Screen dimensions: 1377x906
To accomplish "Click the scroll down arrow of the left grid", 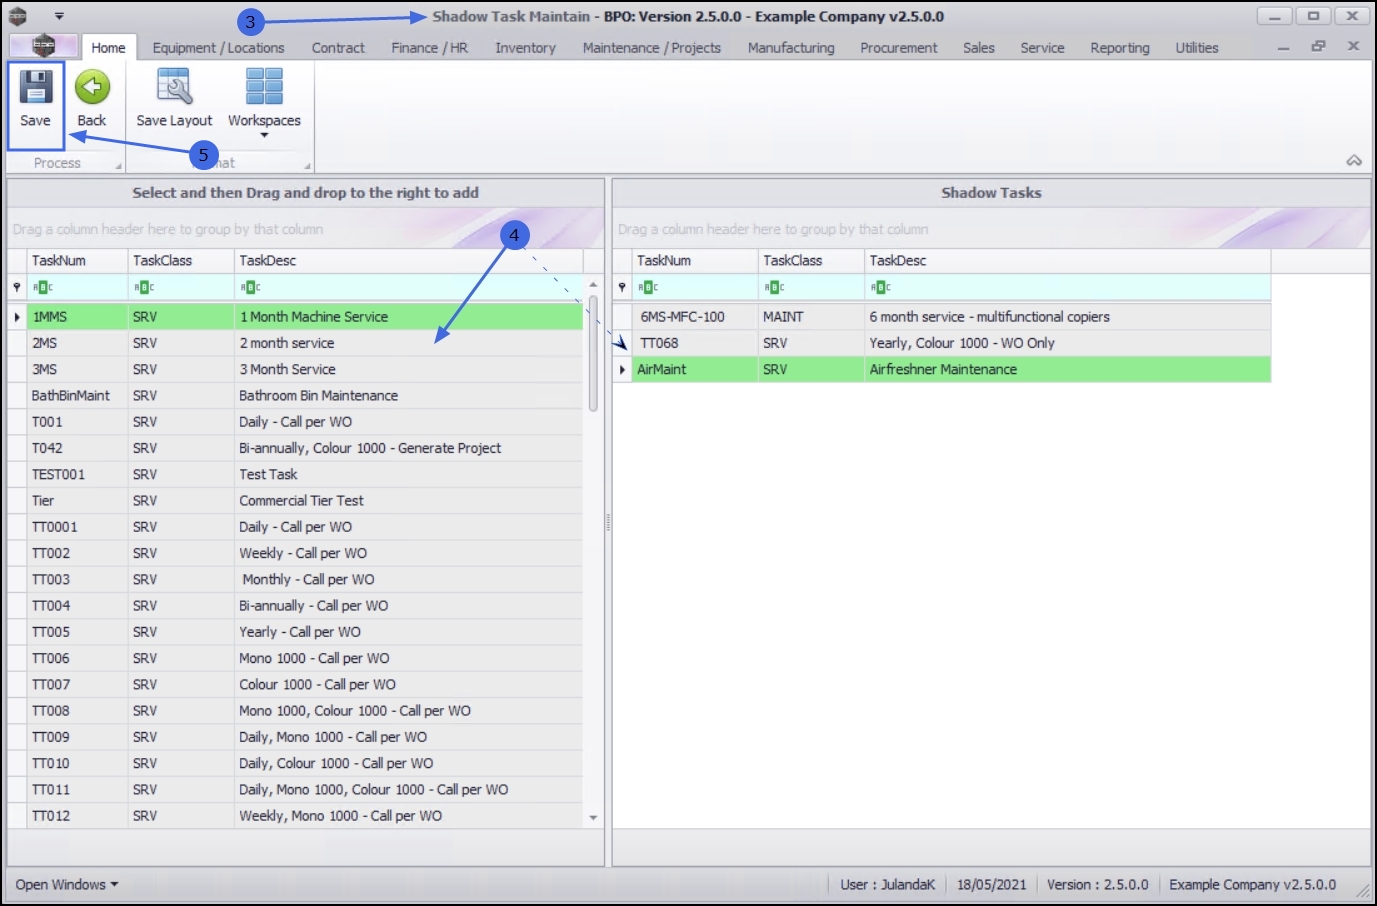I will point(593,818).
